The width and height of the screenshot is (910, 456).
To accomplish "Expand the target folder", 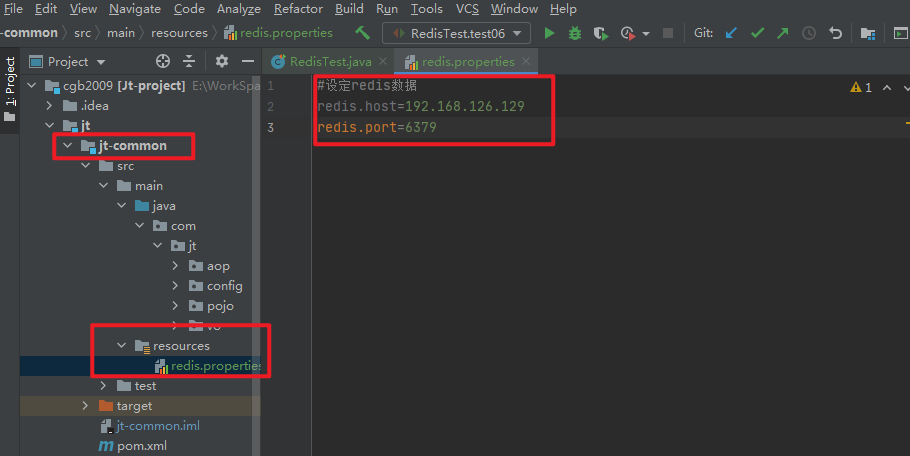I will tap(85, 406).
